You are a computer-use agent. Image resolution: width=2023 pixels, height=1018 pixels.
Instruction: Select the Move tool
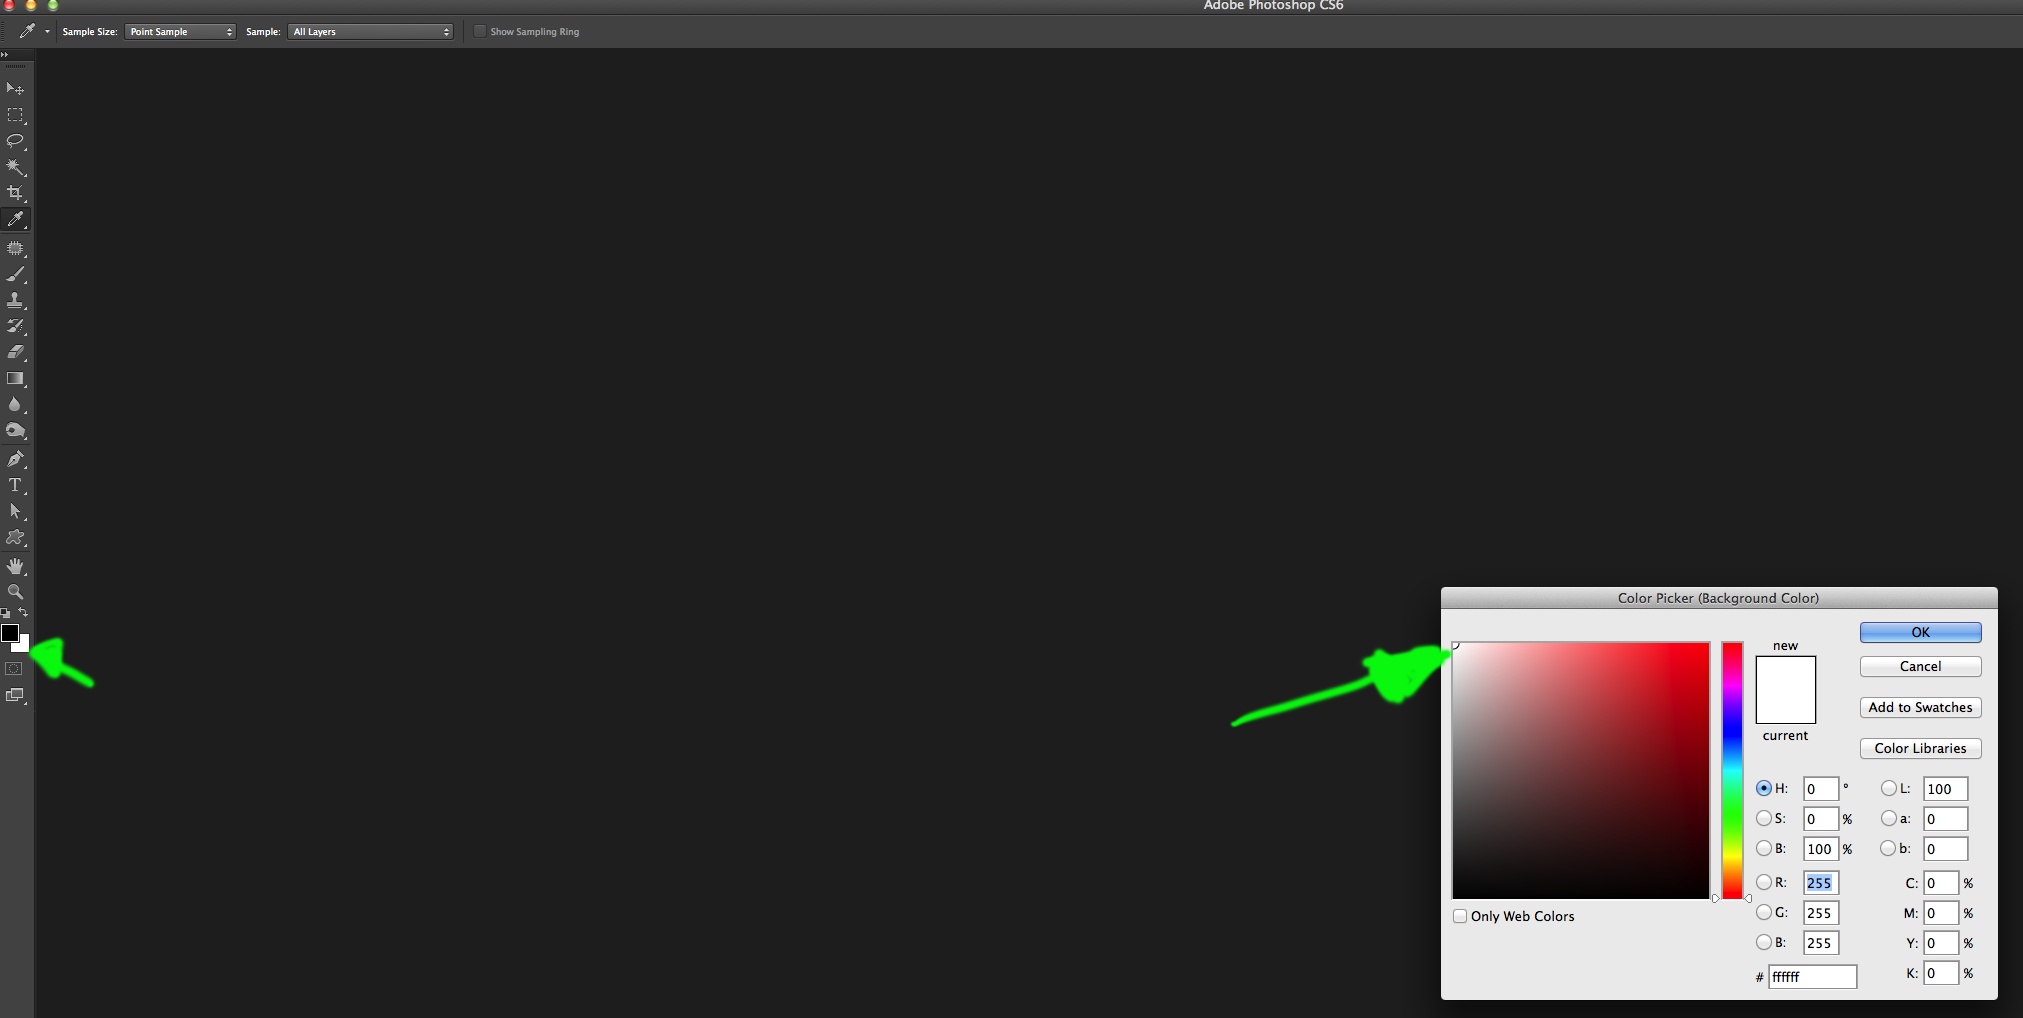pyautogui.click(x=16, y=88)
